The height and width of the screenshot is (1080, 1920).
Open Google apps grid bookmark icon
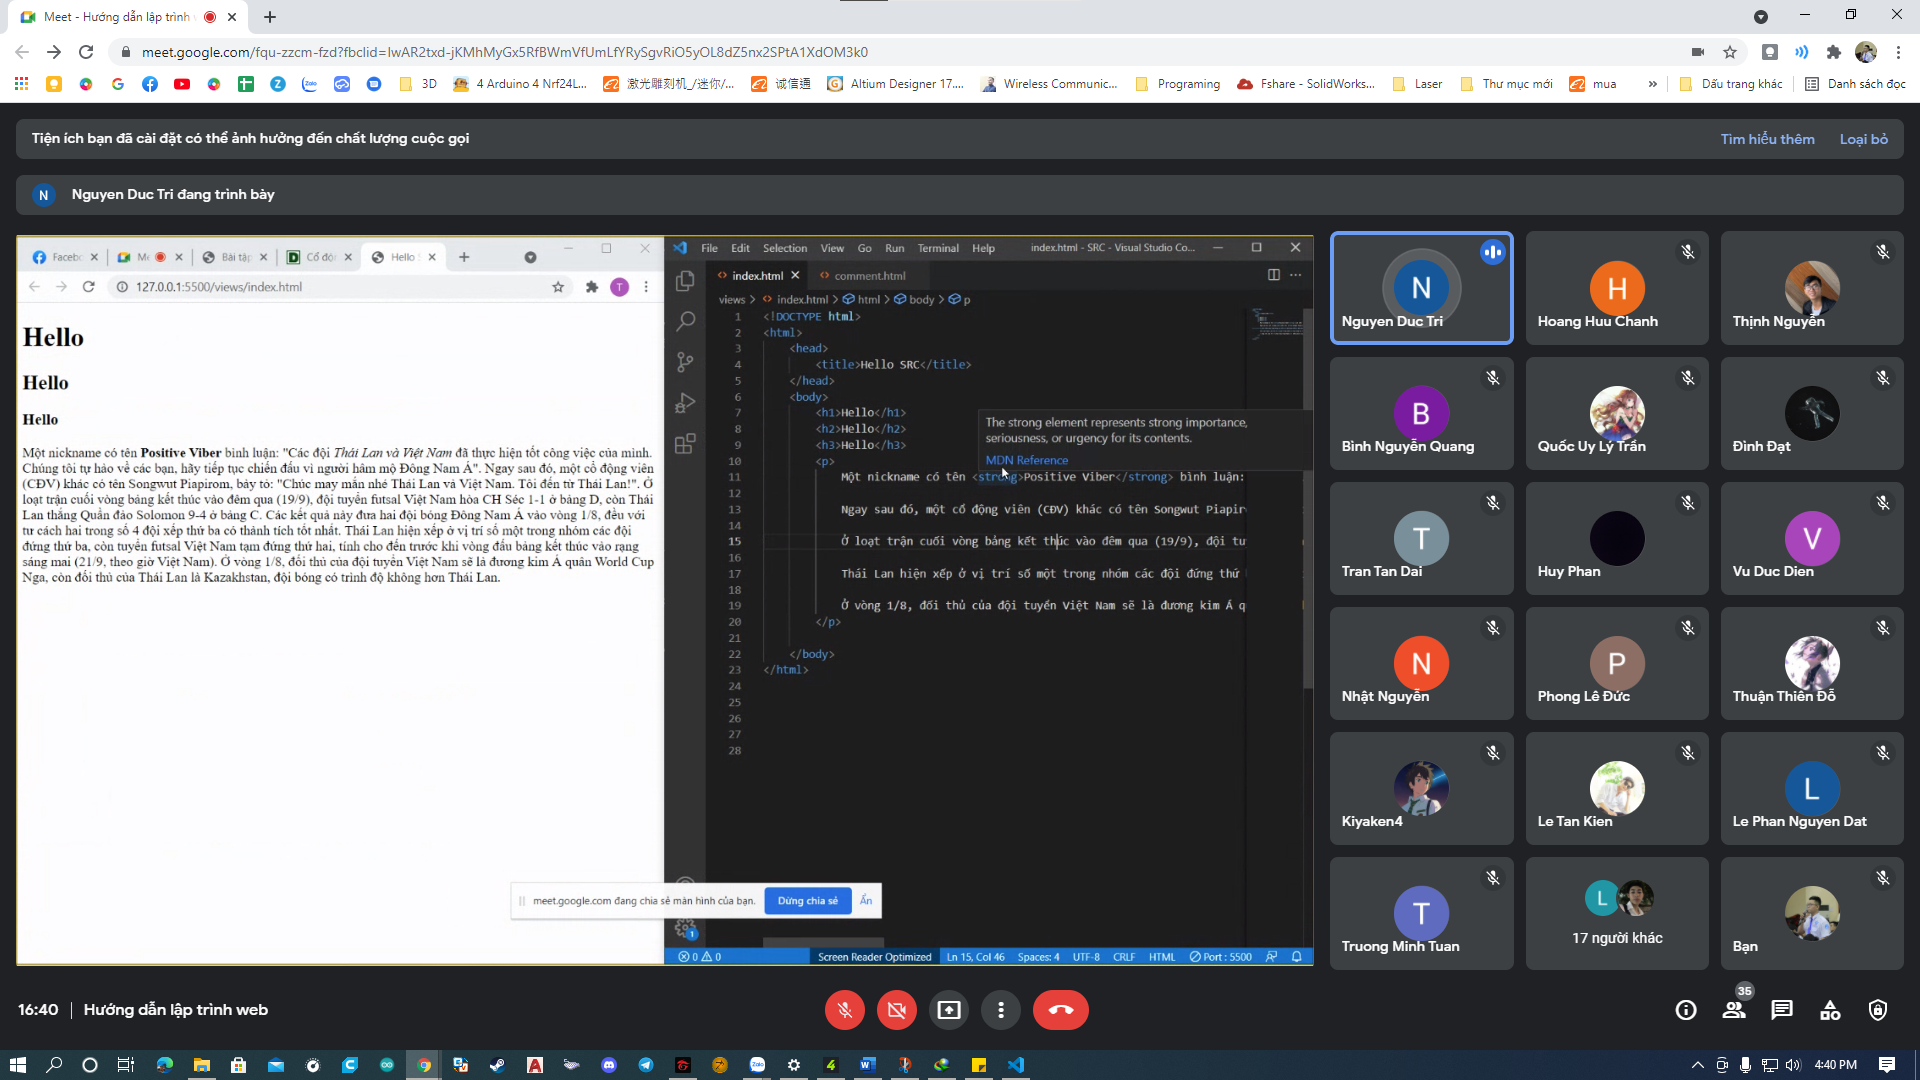[x=21, y=84]
